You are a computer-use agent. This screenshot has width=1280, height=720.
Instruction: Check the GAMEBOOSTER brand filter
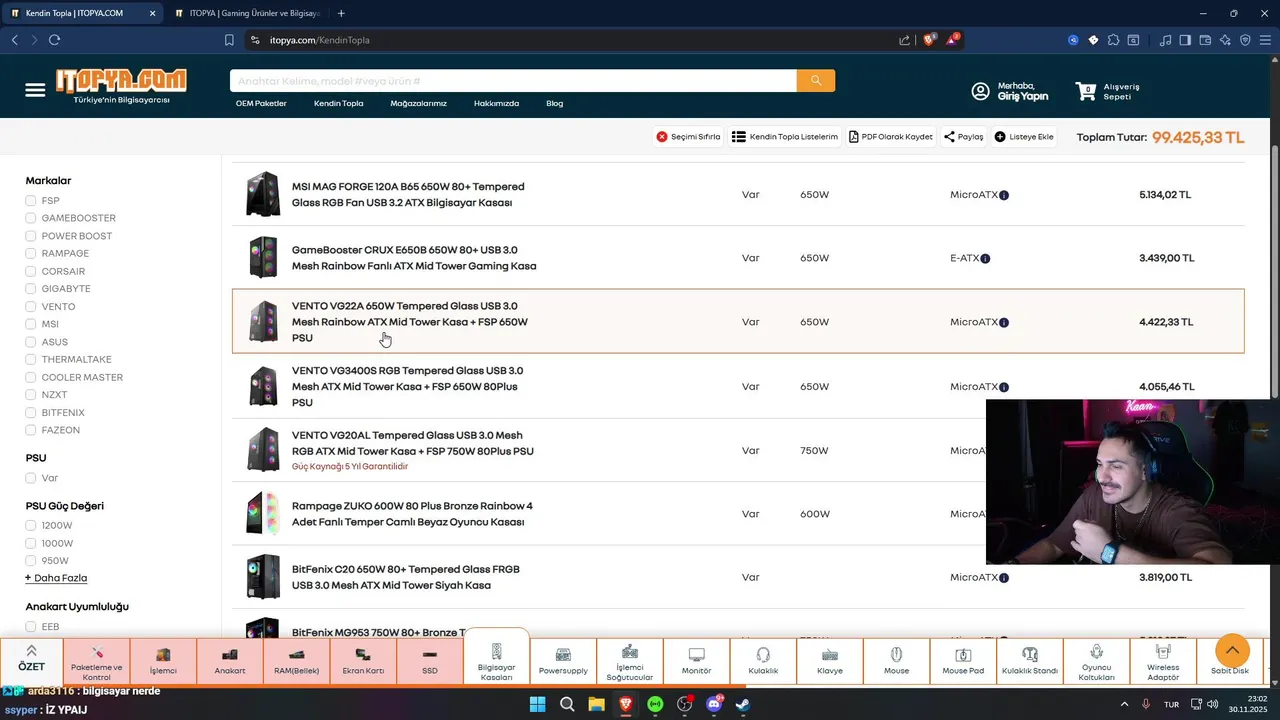[31, 218]
